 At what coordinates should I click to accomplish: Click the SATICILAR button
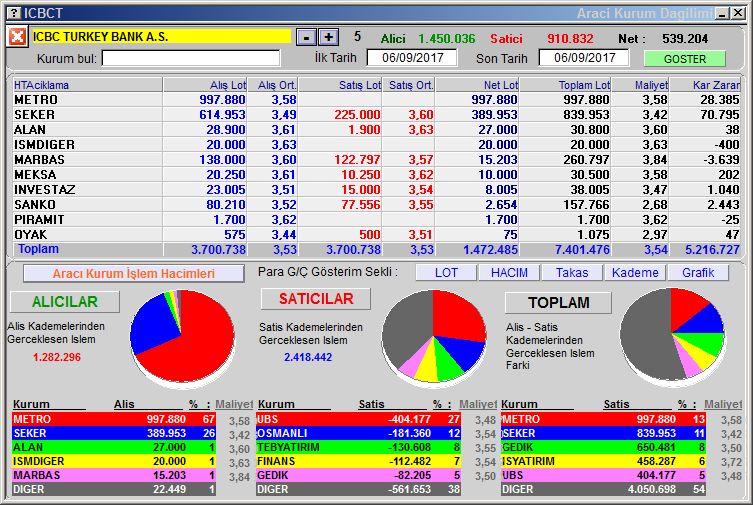316,299
